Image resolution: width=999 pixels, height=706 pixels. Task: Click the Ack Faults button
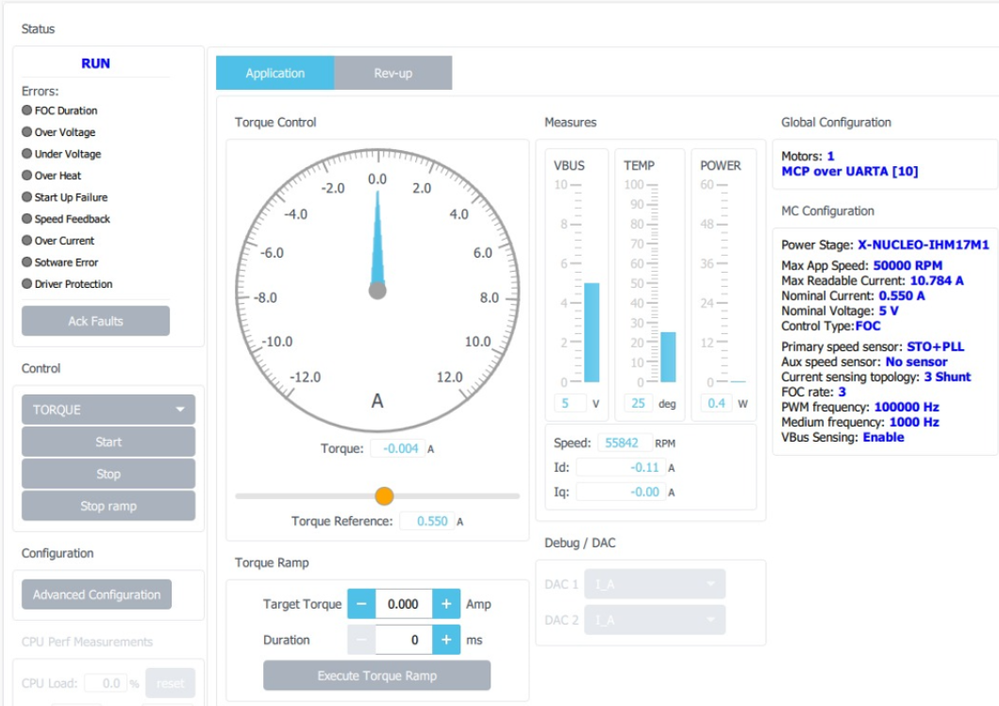pos(96,321)
